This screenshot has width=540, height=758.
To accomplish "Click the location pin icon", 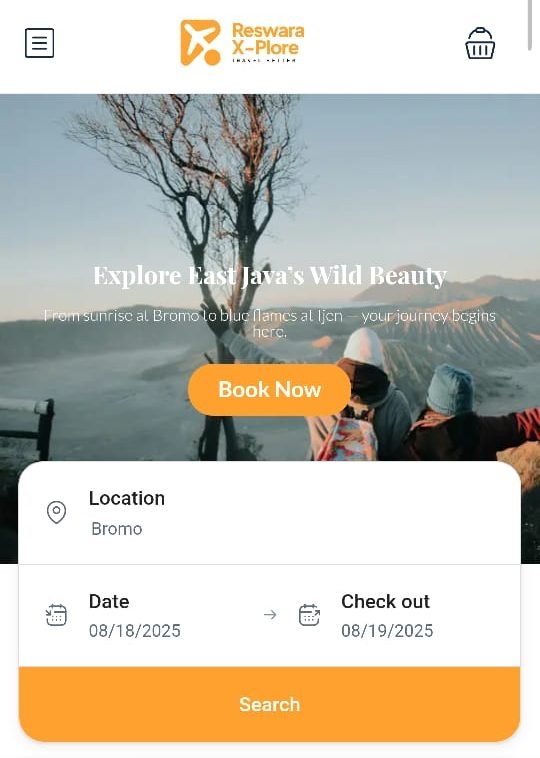I will coord(56,512).
